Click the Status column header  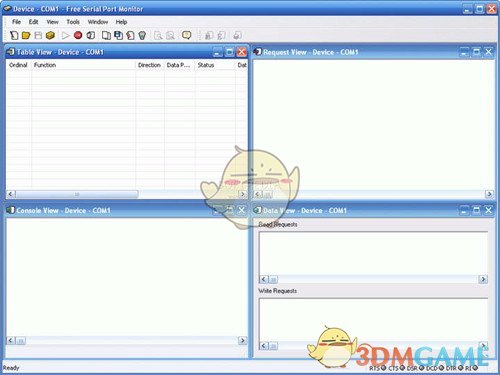coord(215,65)
